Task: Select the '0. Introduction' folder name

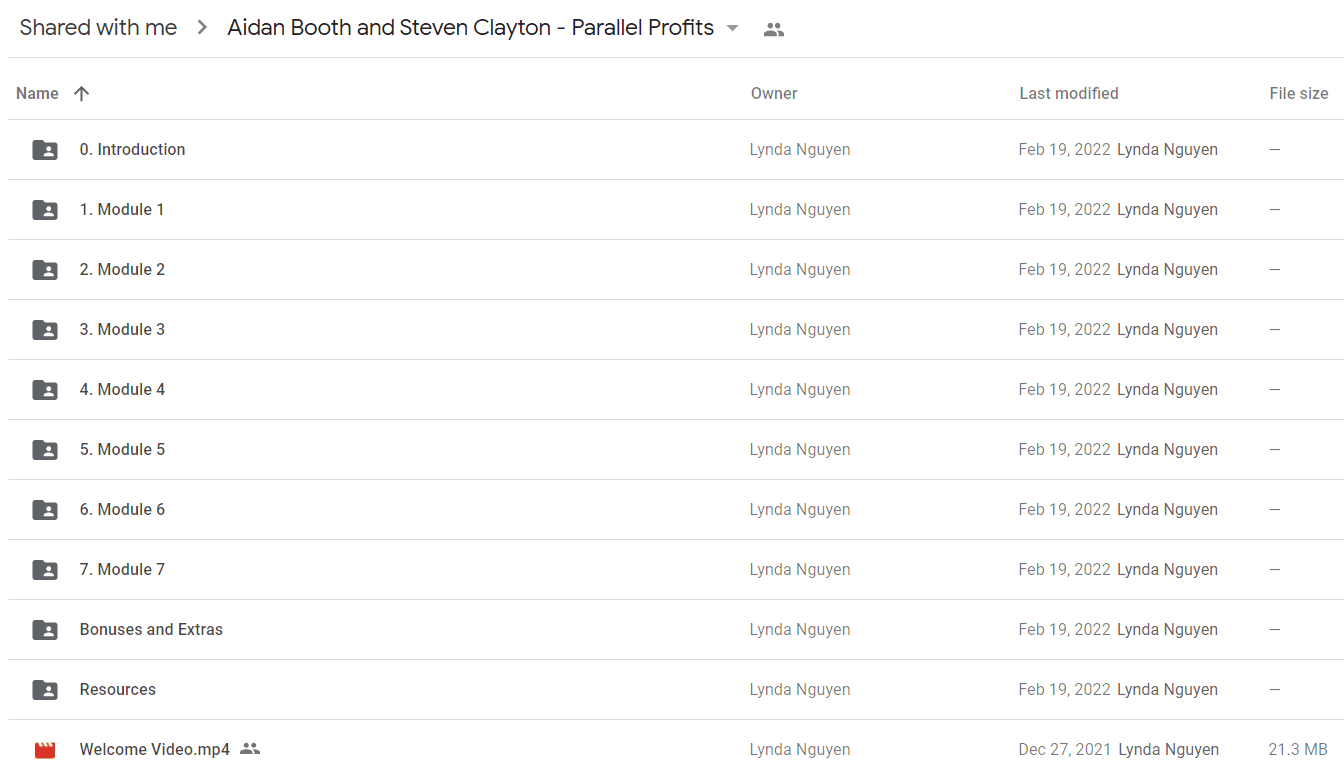Action: pyautogui.click(x=132, y=149)
